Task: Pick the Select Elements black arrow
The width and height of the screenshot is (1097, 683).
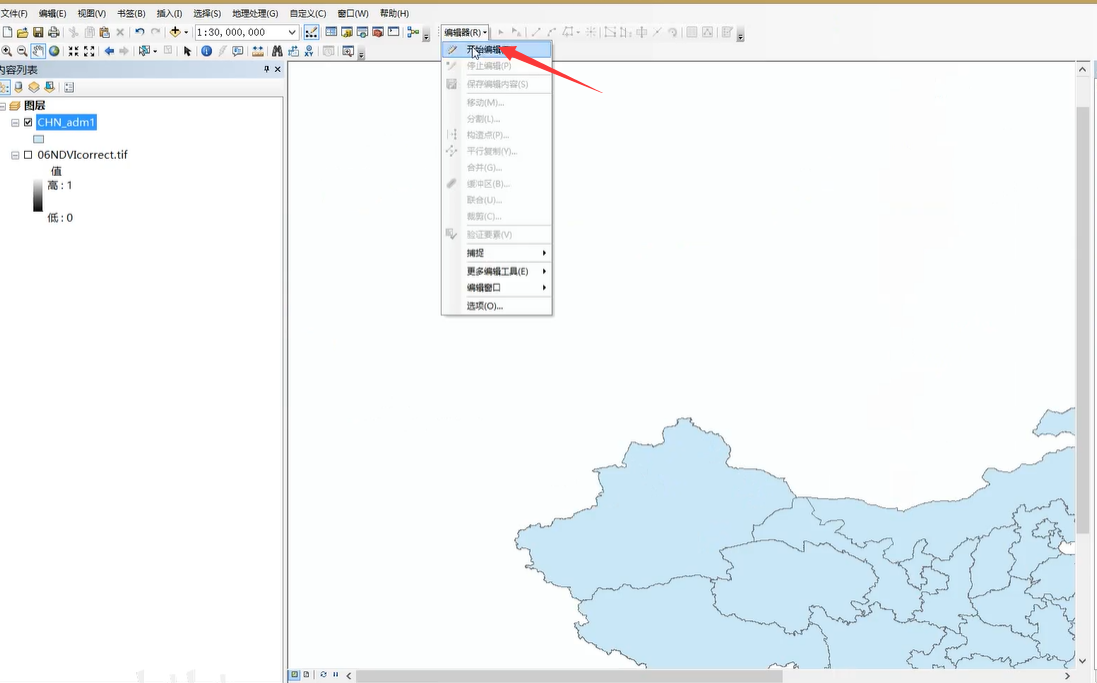Action: [187, 51]
